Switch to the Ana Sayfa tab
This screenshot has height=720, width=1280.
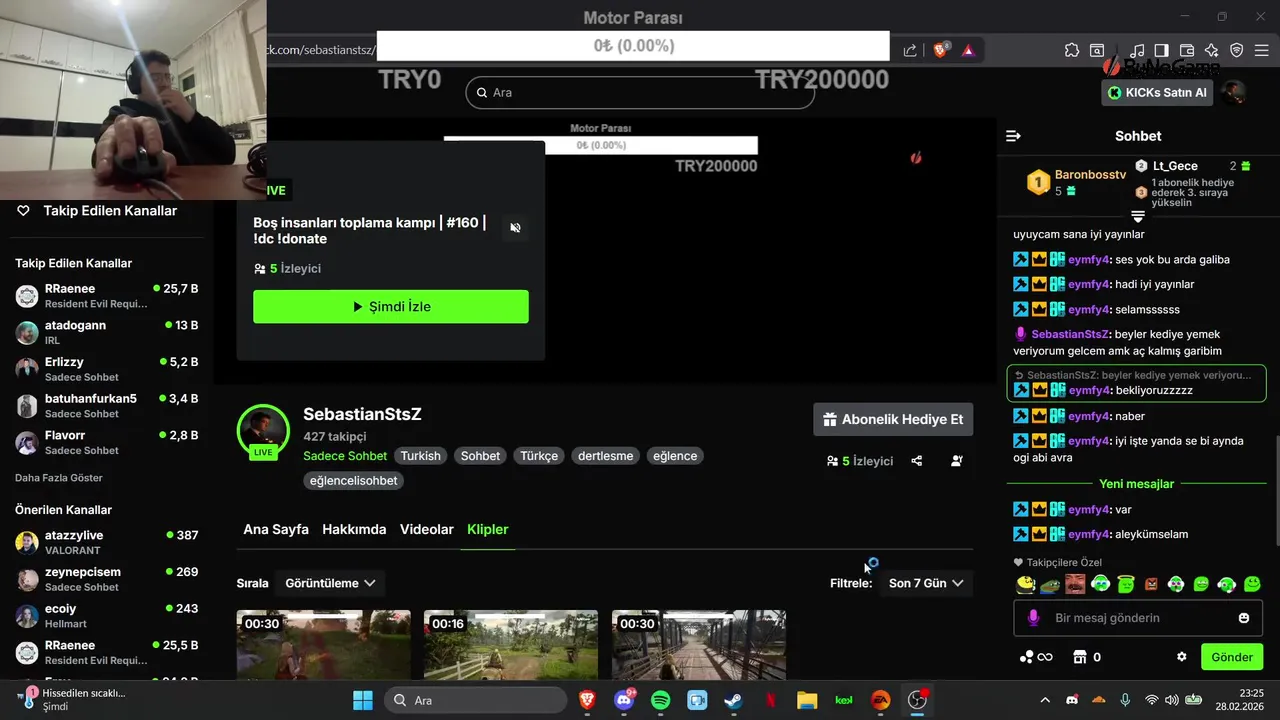[x=276, y=529]
